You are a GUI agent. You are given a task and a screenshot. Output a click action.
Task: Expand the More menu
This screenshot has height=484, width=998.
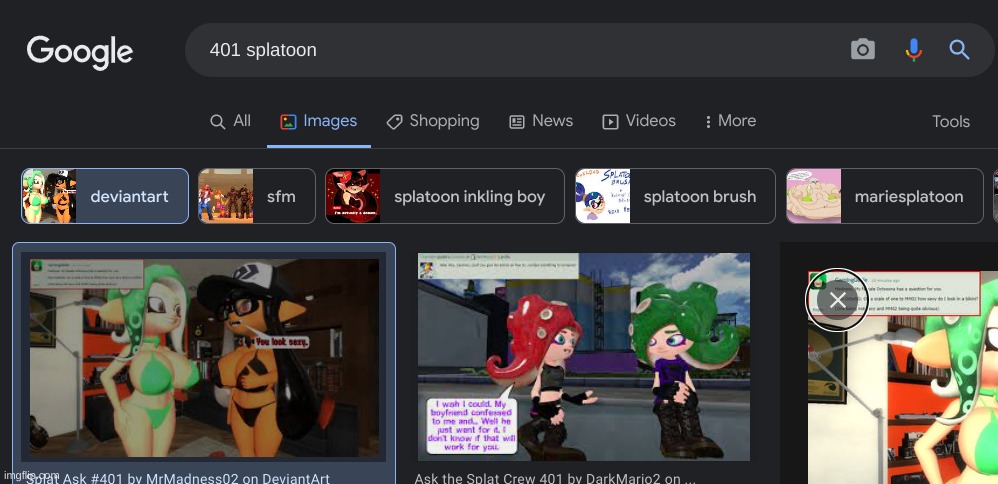731,121
